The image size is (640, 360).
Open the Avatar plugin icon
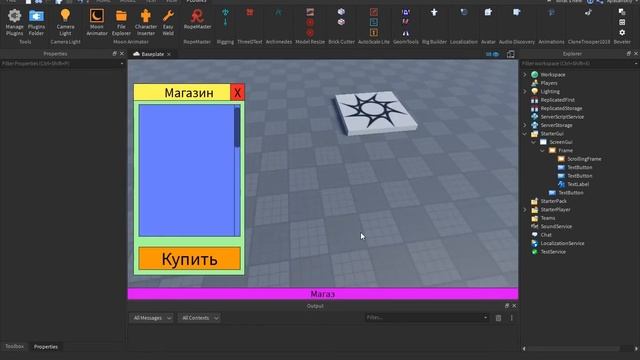[x=488, y=12]
